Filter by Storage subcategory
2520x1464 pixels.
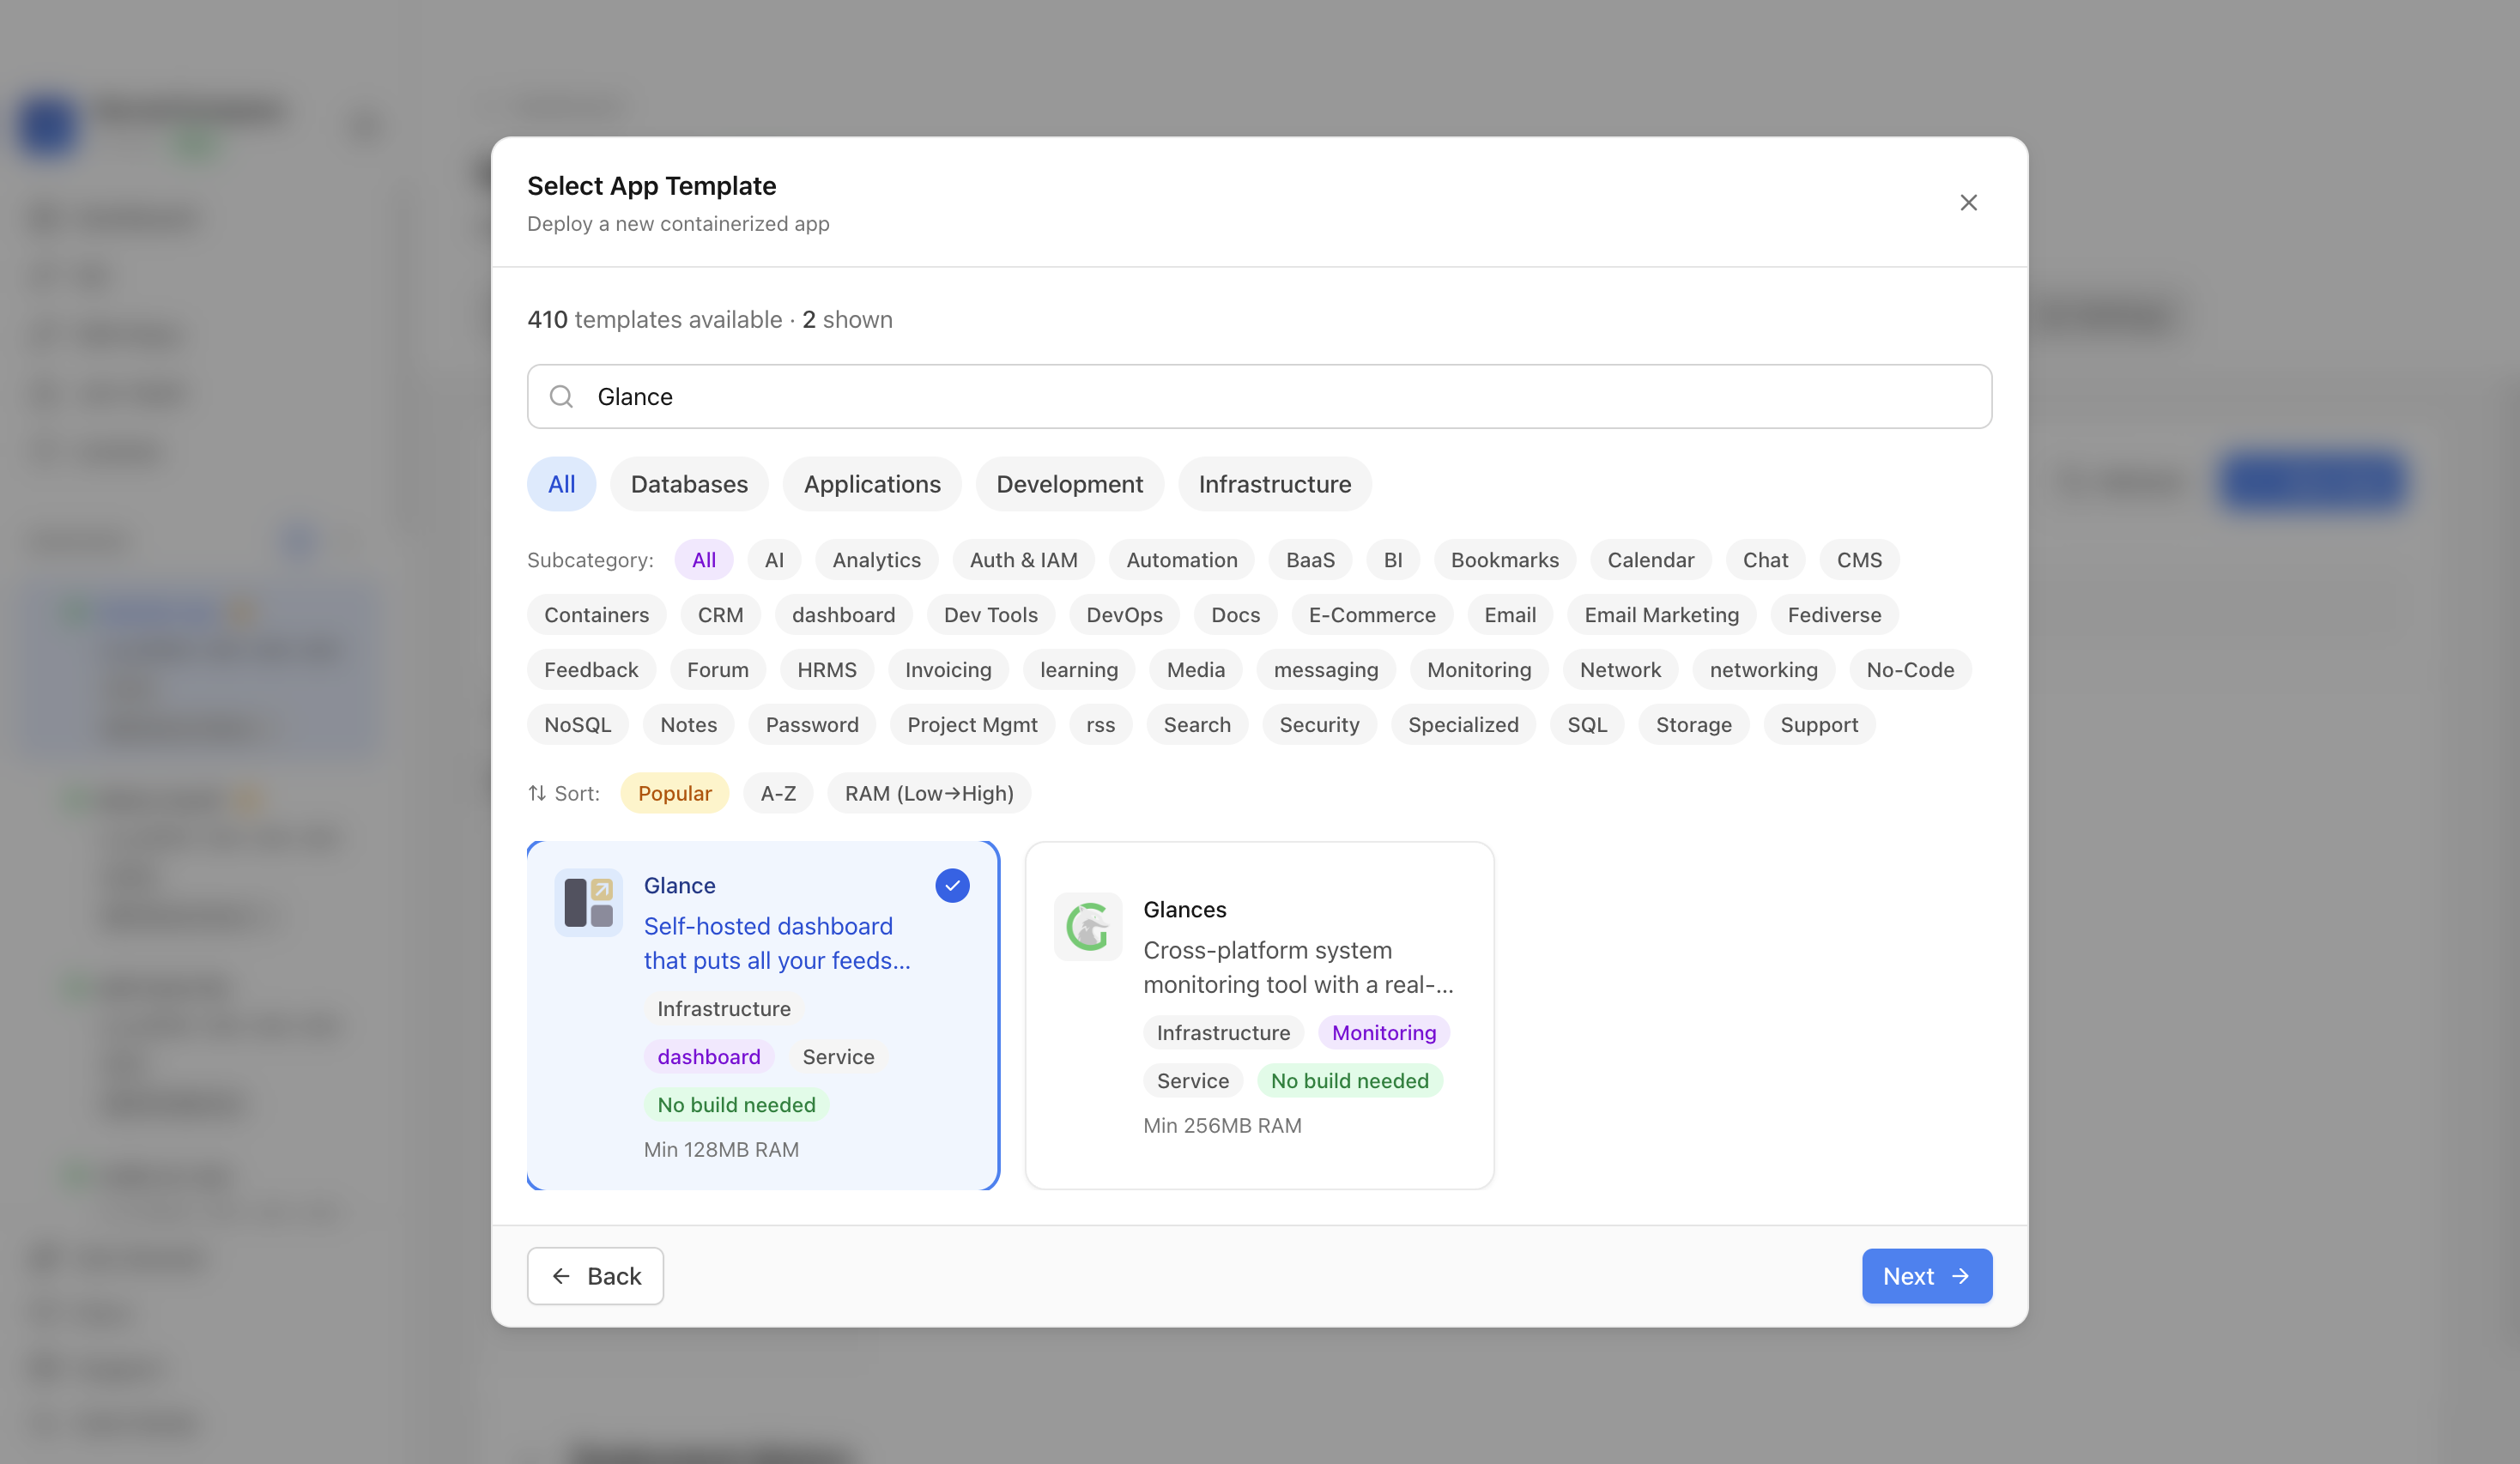1693,725
